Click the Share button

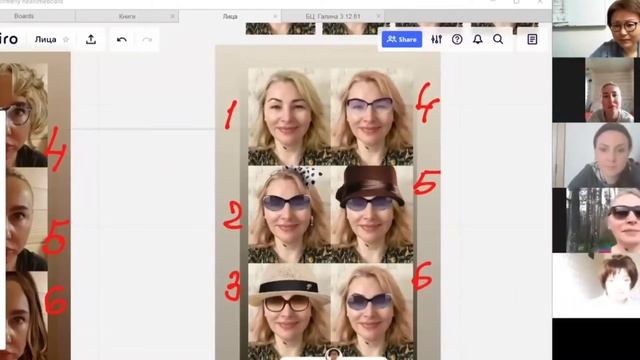point(402,39)
